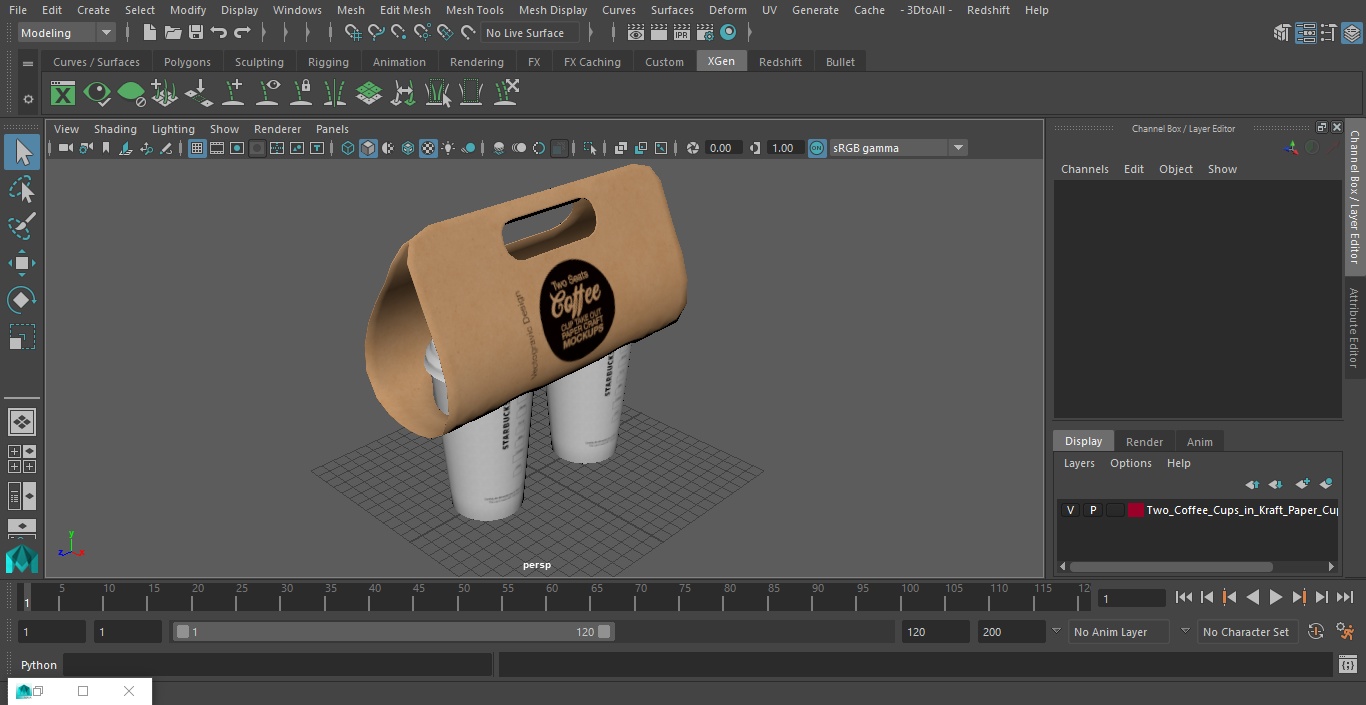Screen dimensions: 1366x705
Task: Open Render Settings clapperboard gear icon
Action: [x=705, y=33]
